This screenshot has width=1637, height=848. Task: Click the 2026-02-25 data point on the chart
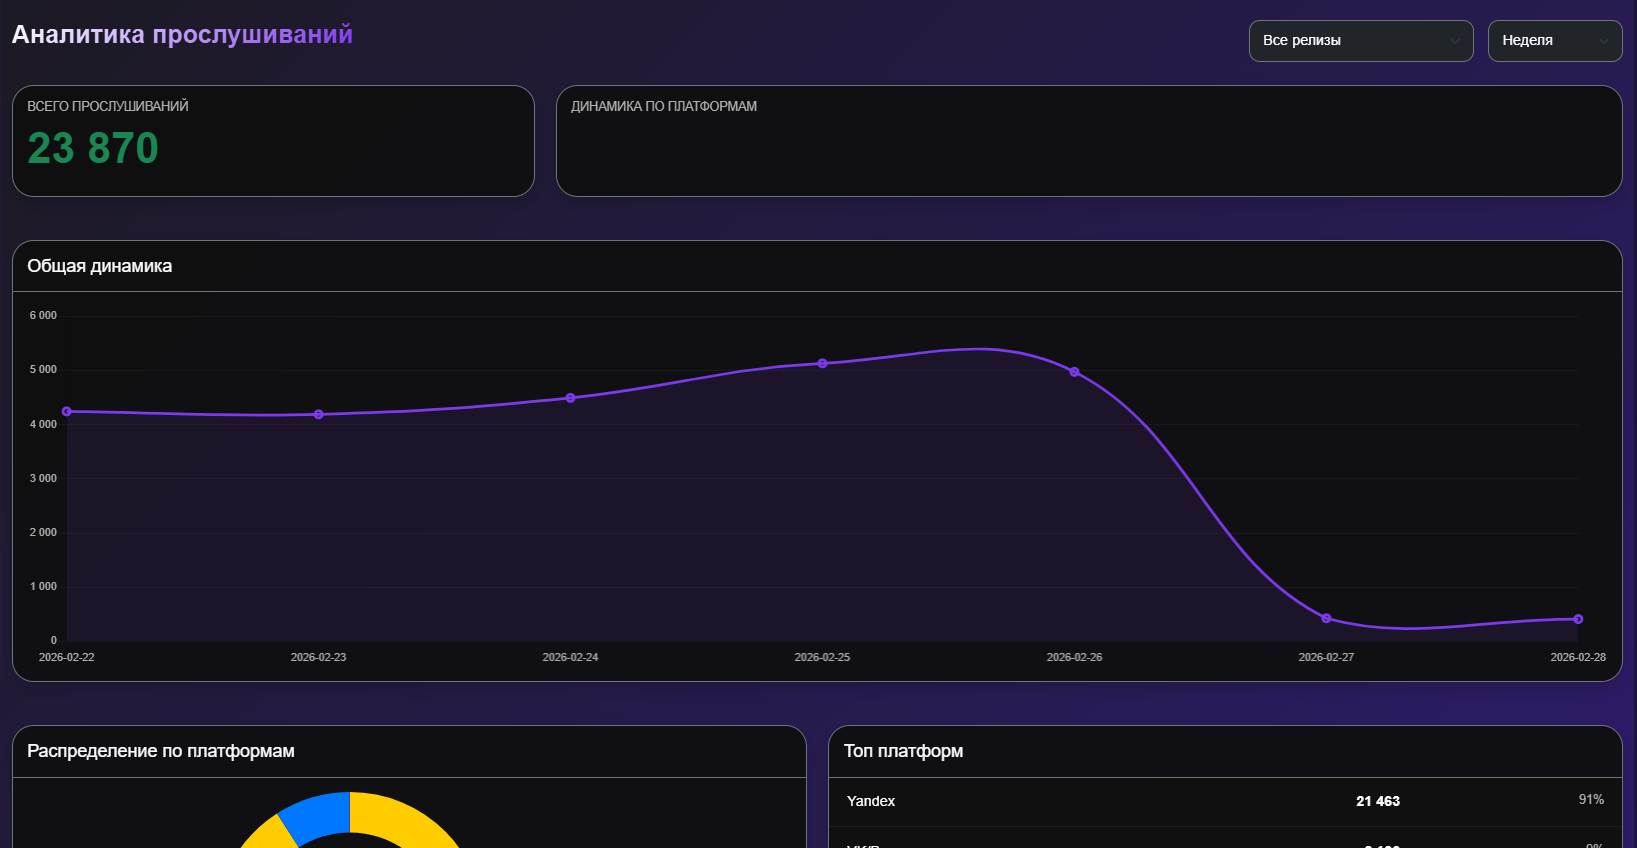click(x=823, y=364)
